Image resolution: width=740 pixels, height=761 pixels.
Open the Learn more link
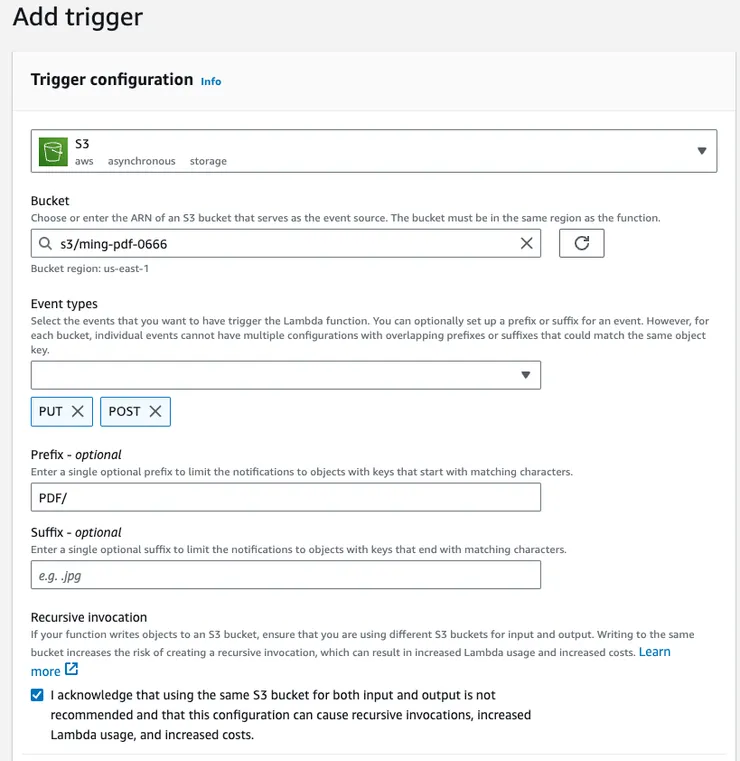655,652
